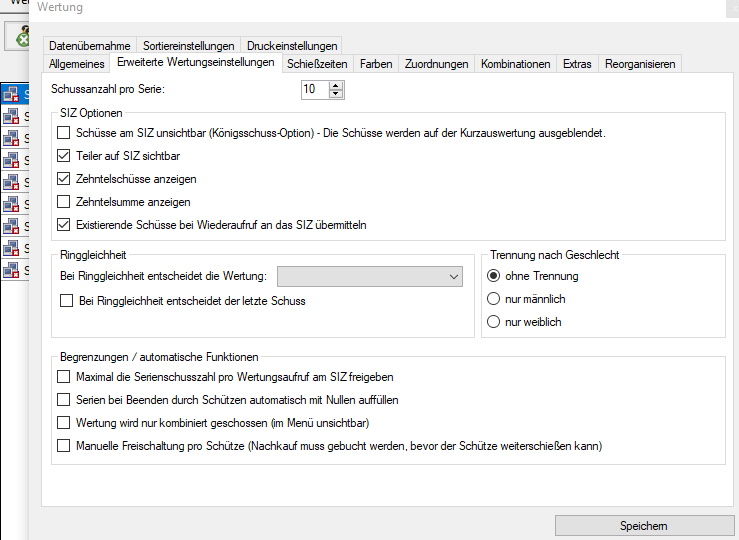Open the Farben tab
Screen dimensions: 739x540
[x=376, y=64]
